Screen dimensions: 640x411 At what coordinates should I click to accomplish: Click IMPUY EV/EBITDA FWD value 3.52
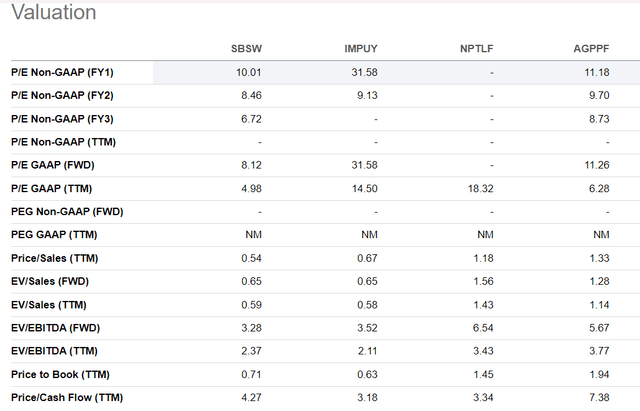pos(367,328)
